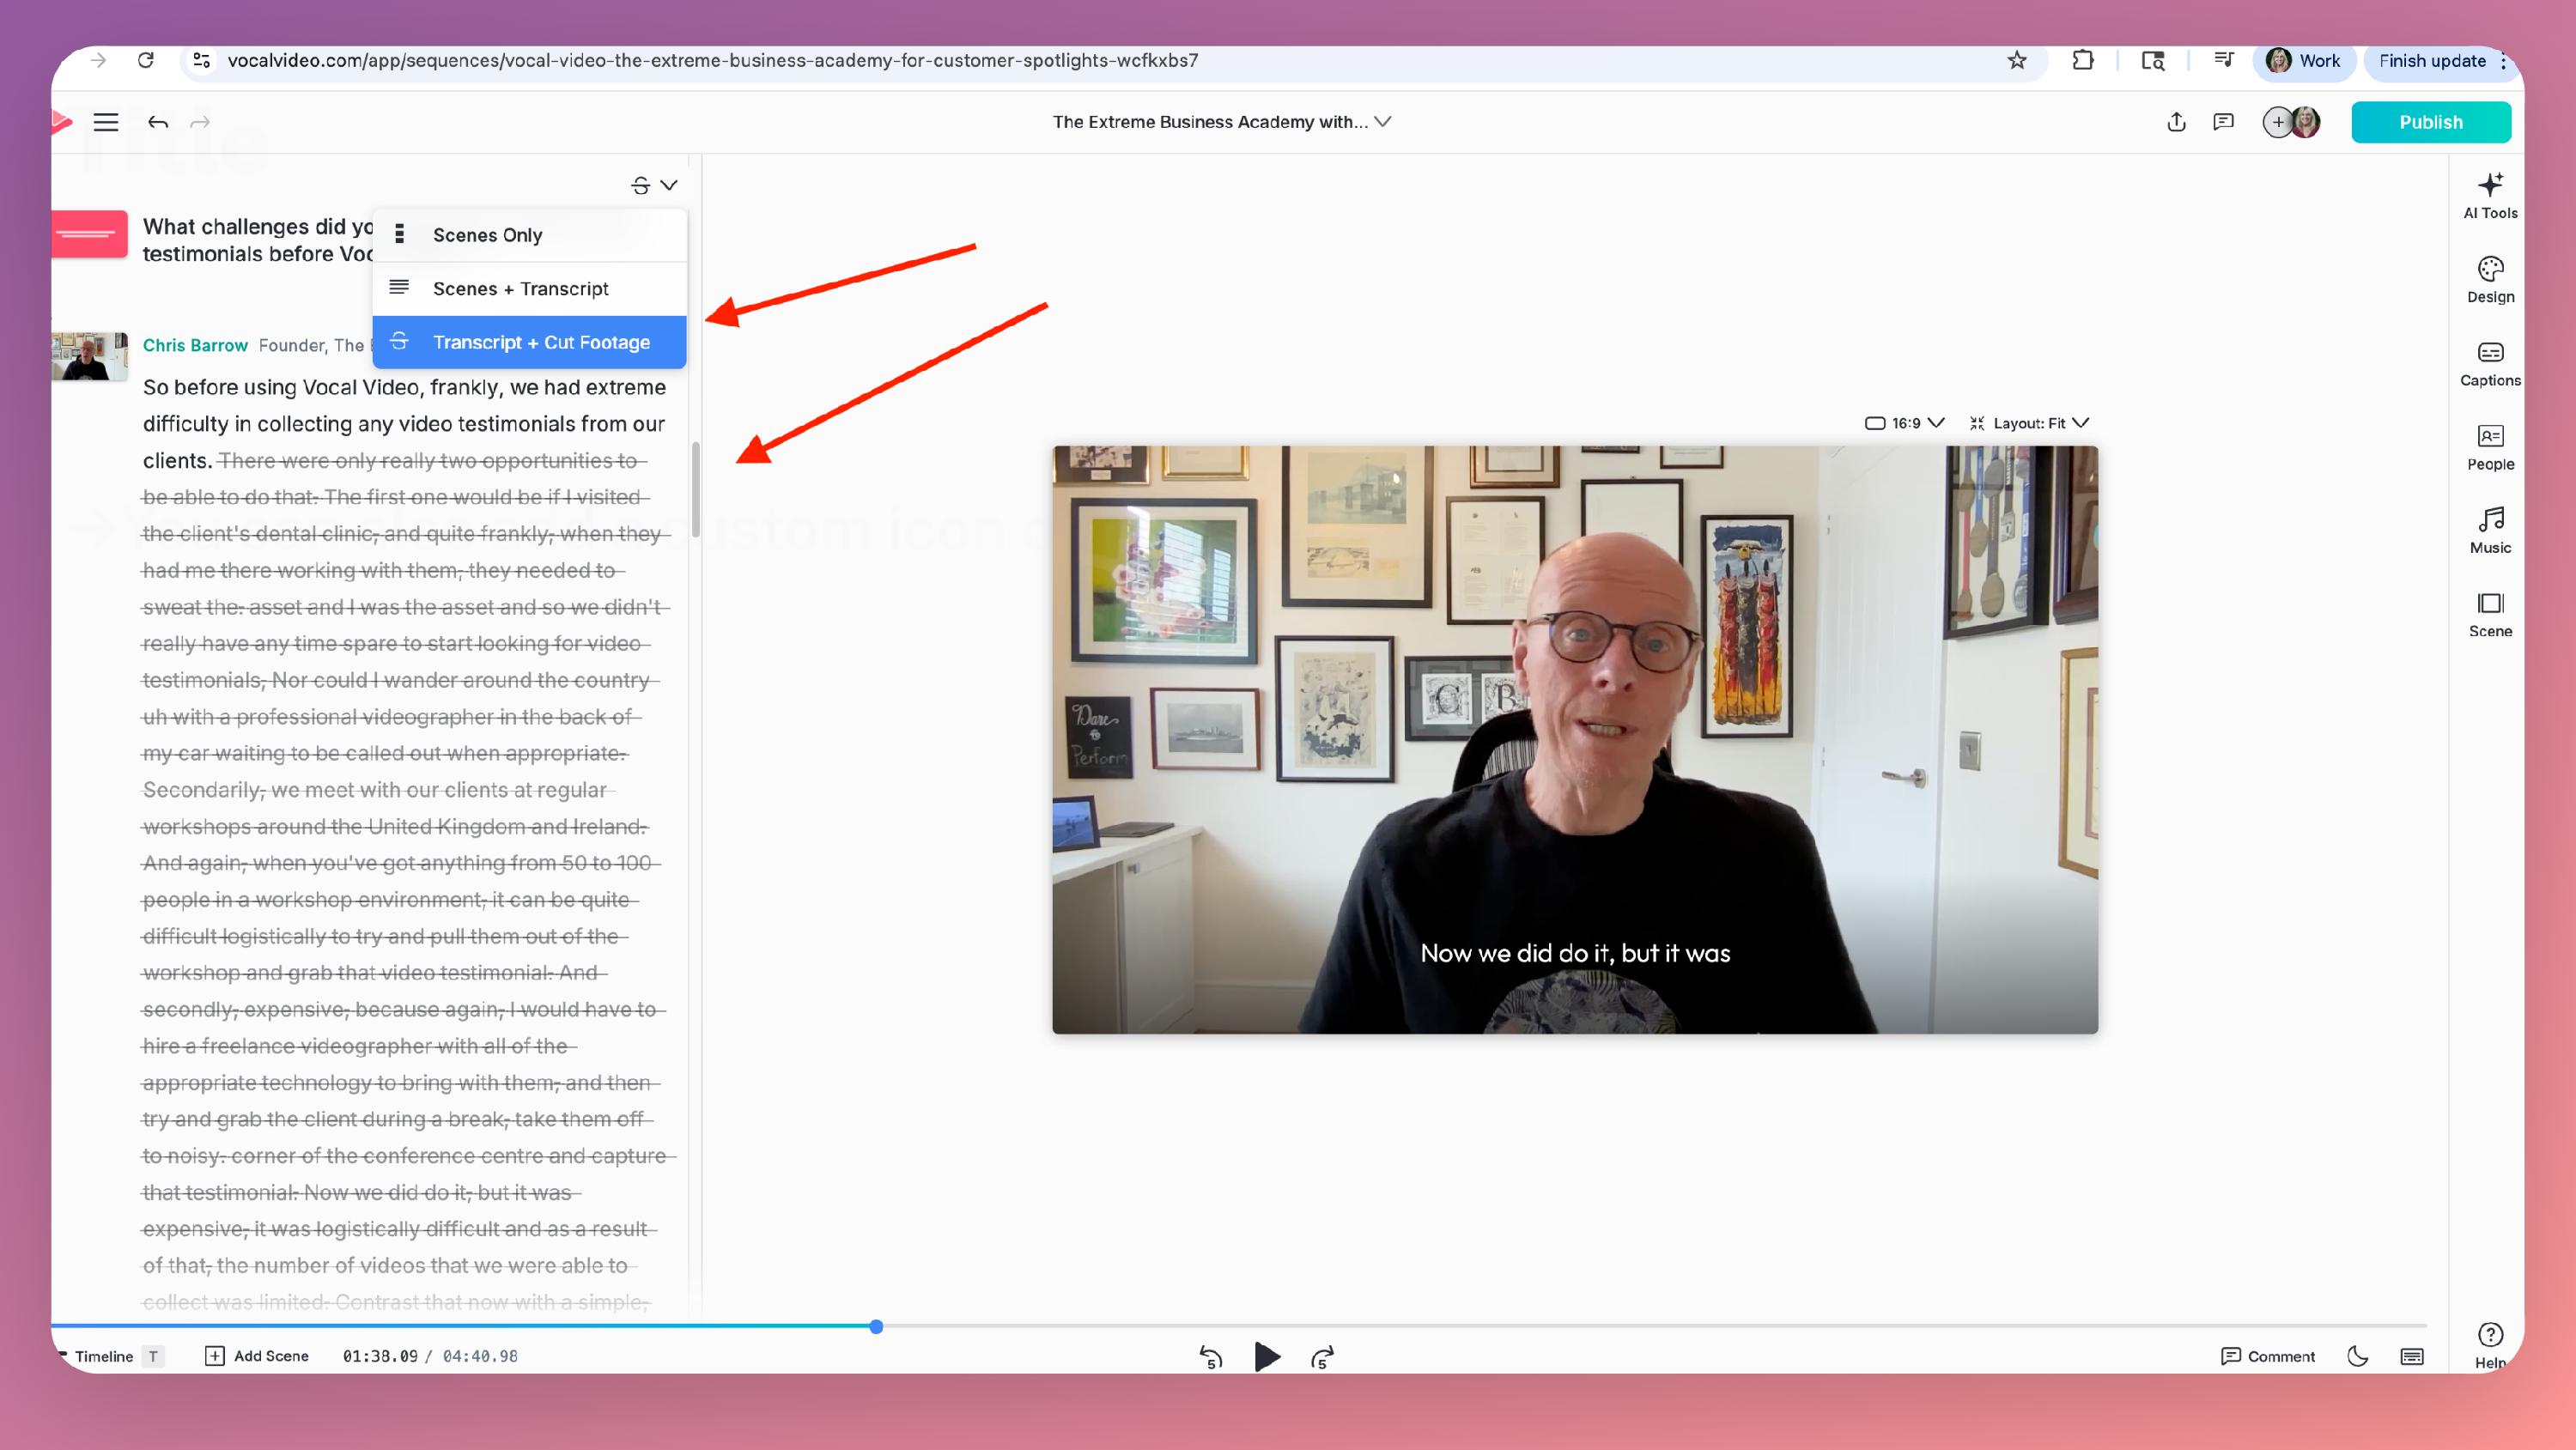Screen dimensions: 2576x1450
Task: Open the comments icon in header
Action: 2223,122
